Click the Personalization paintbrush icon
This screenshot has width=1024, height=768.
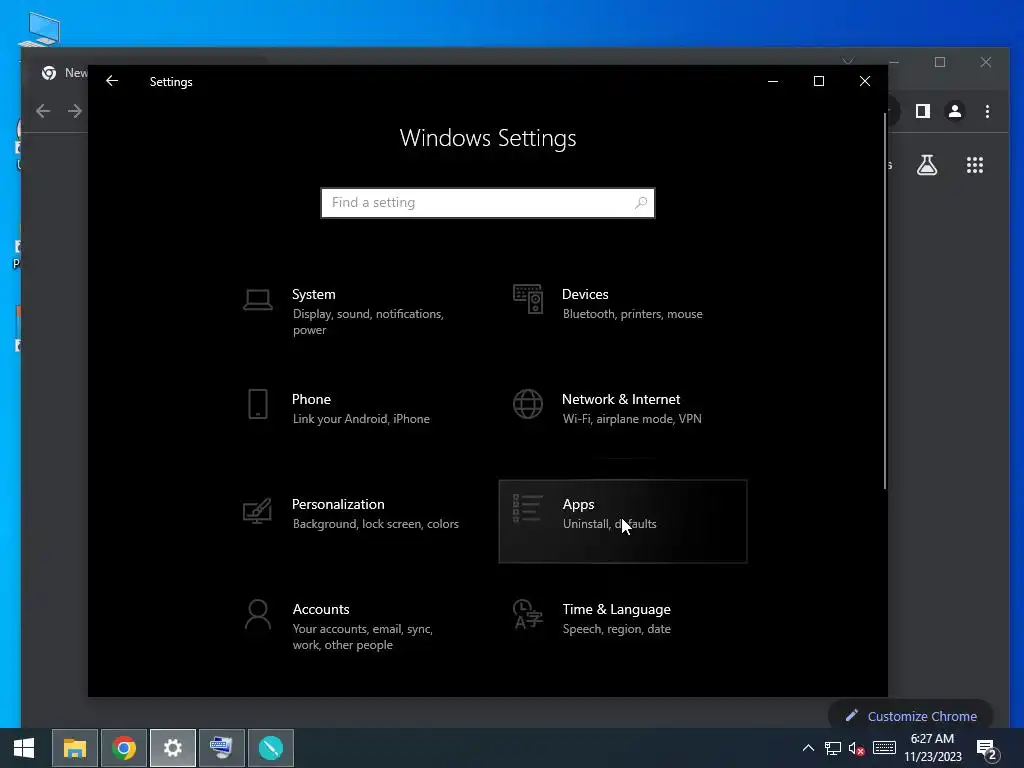(257, 511)
